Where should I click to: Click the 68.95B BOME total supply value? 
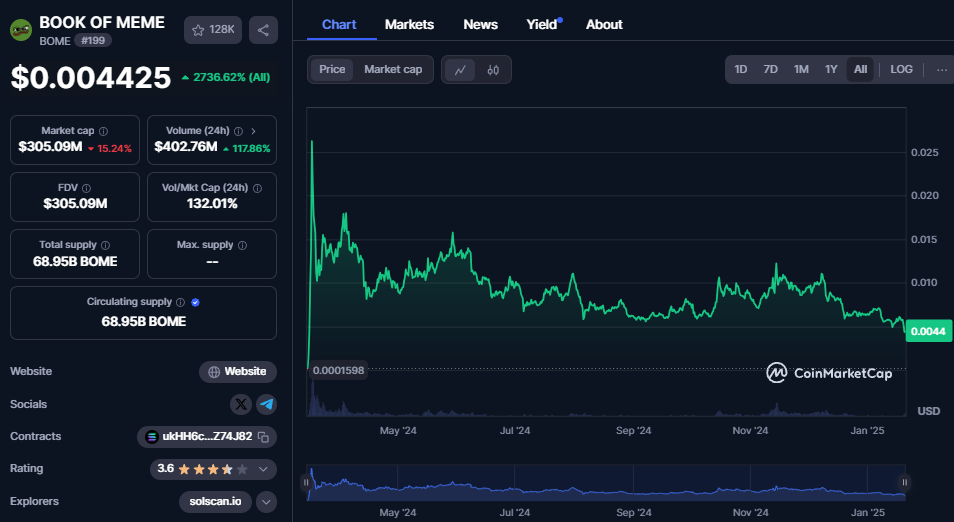(x=75, y=262)
